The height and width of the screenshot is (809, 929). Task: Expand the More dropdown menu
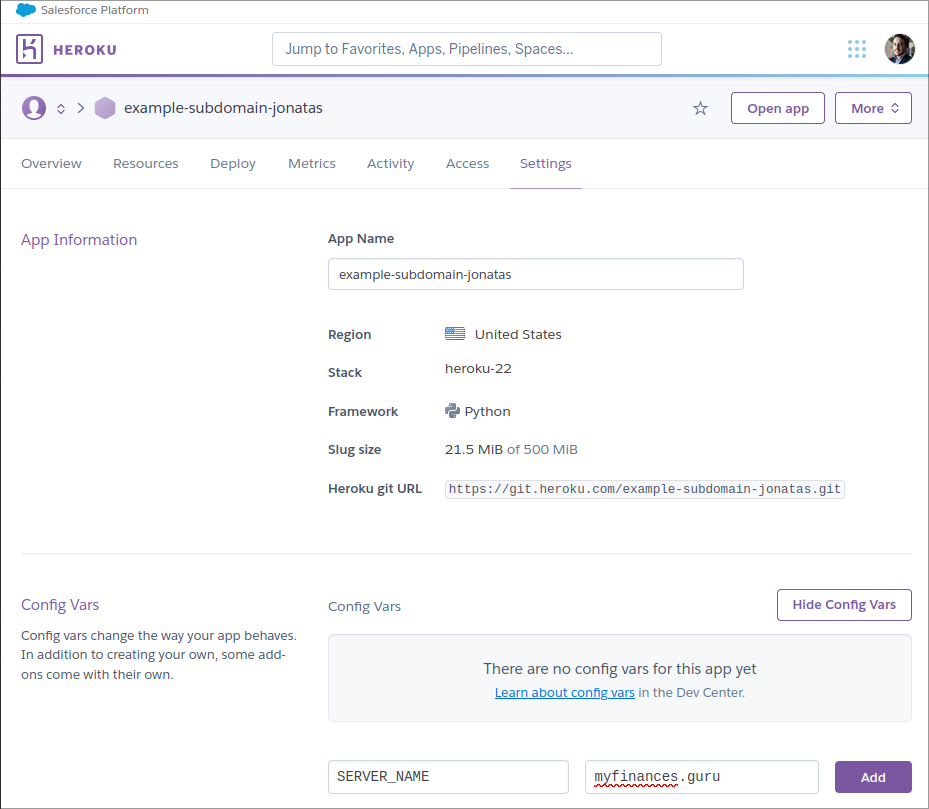[873, 108]
